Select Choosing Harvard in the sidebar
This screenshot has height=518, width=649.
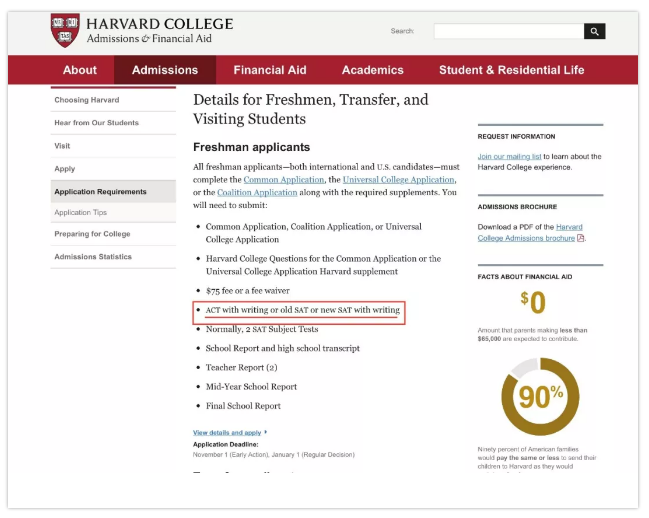click(x=87, y=100)
